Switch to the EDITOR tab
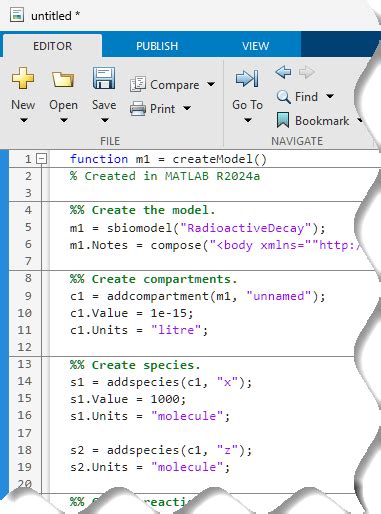 point(52,46)
